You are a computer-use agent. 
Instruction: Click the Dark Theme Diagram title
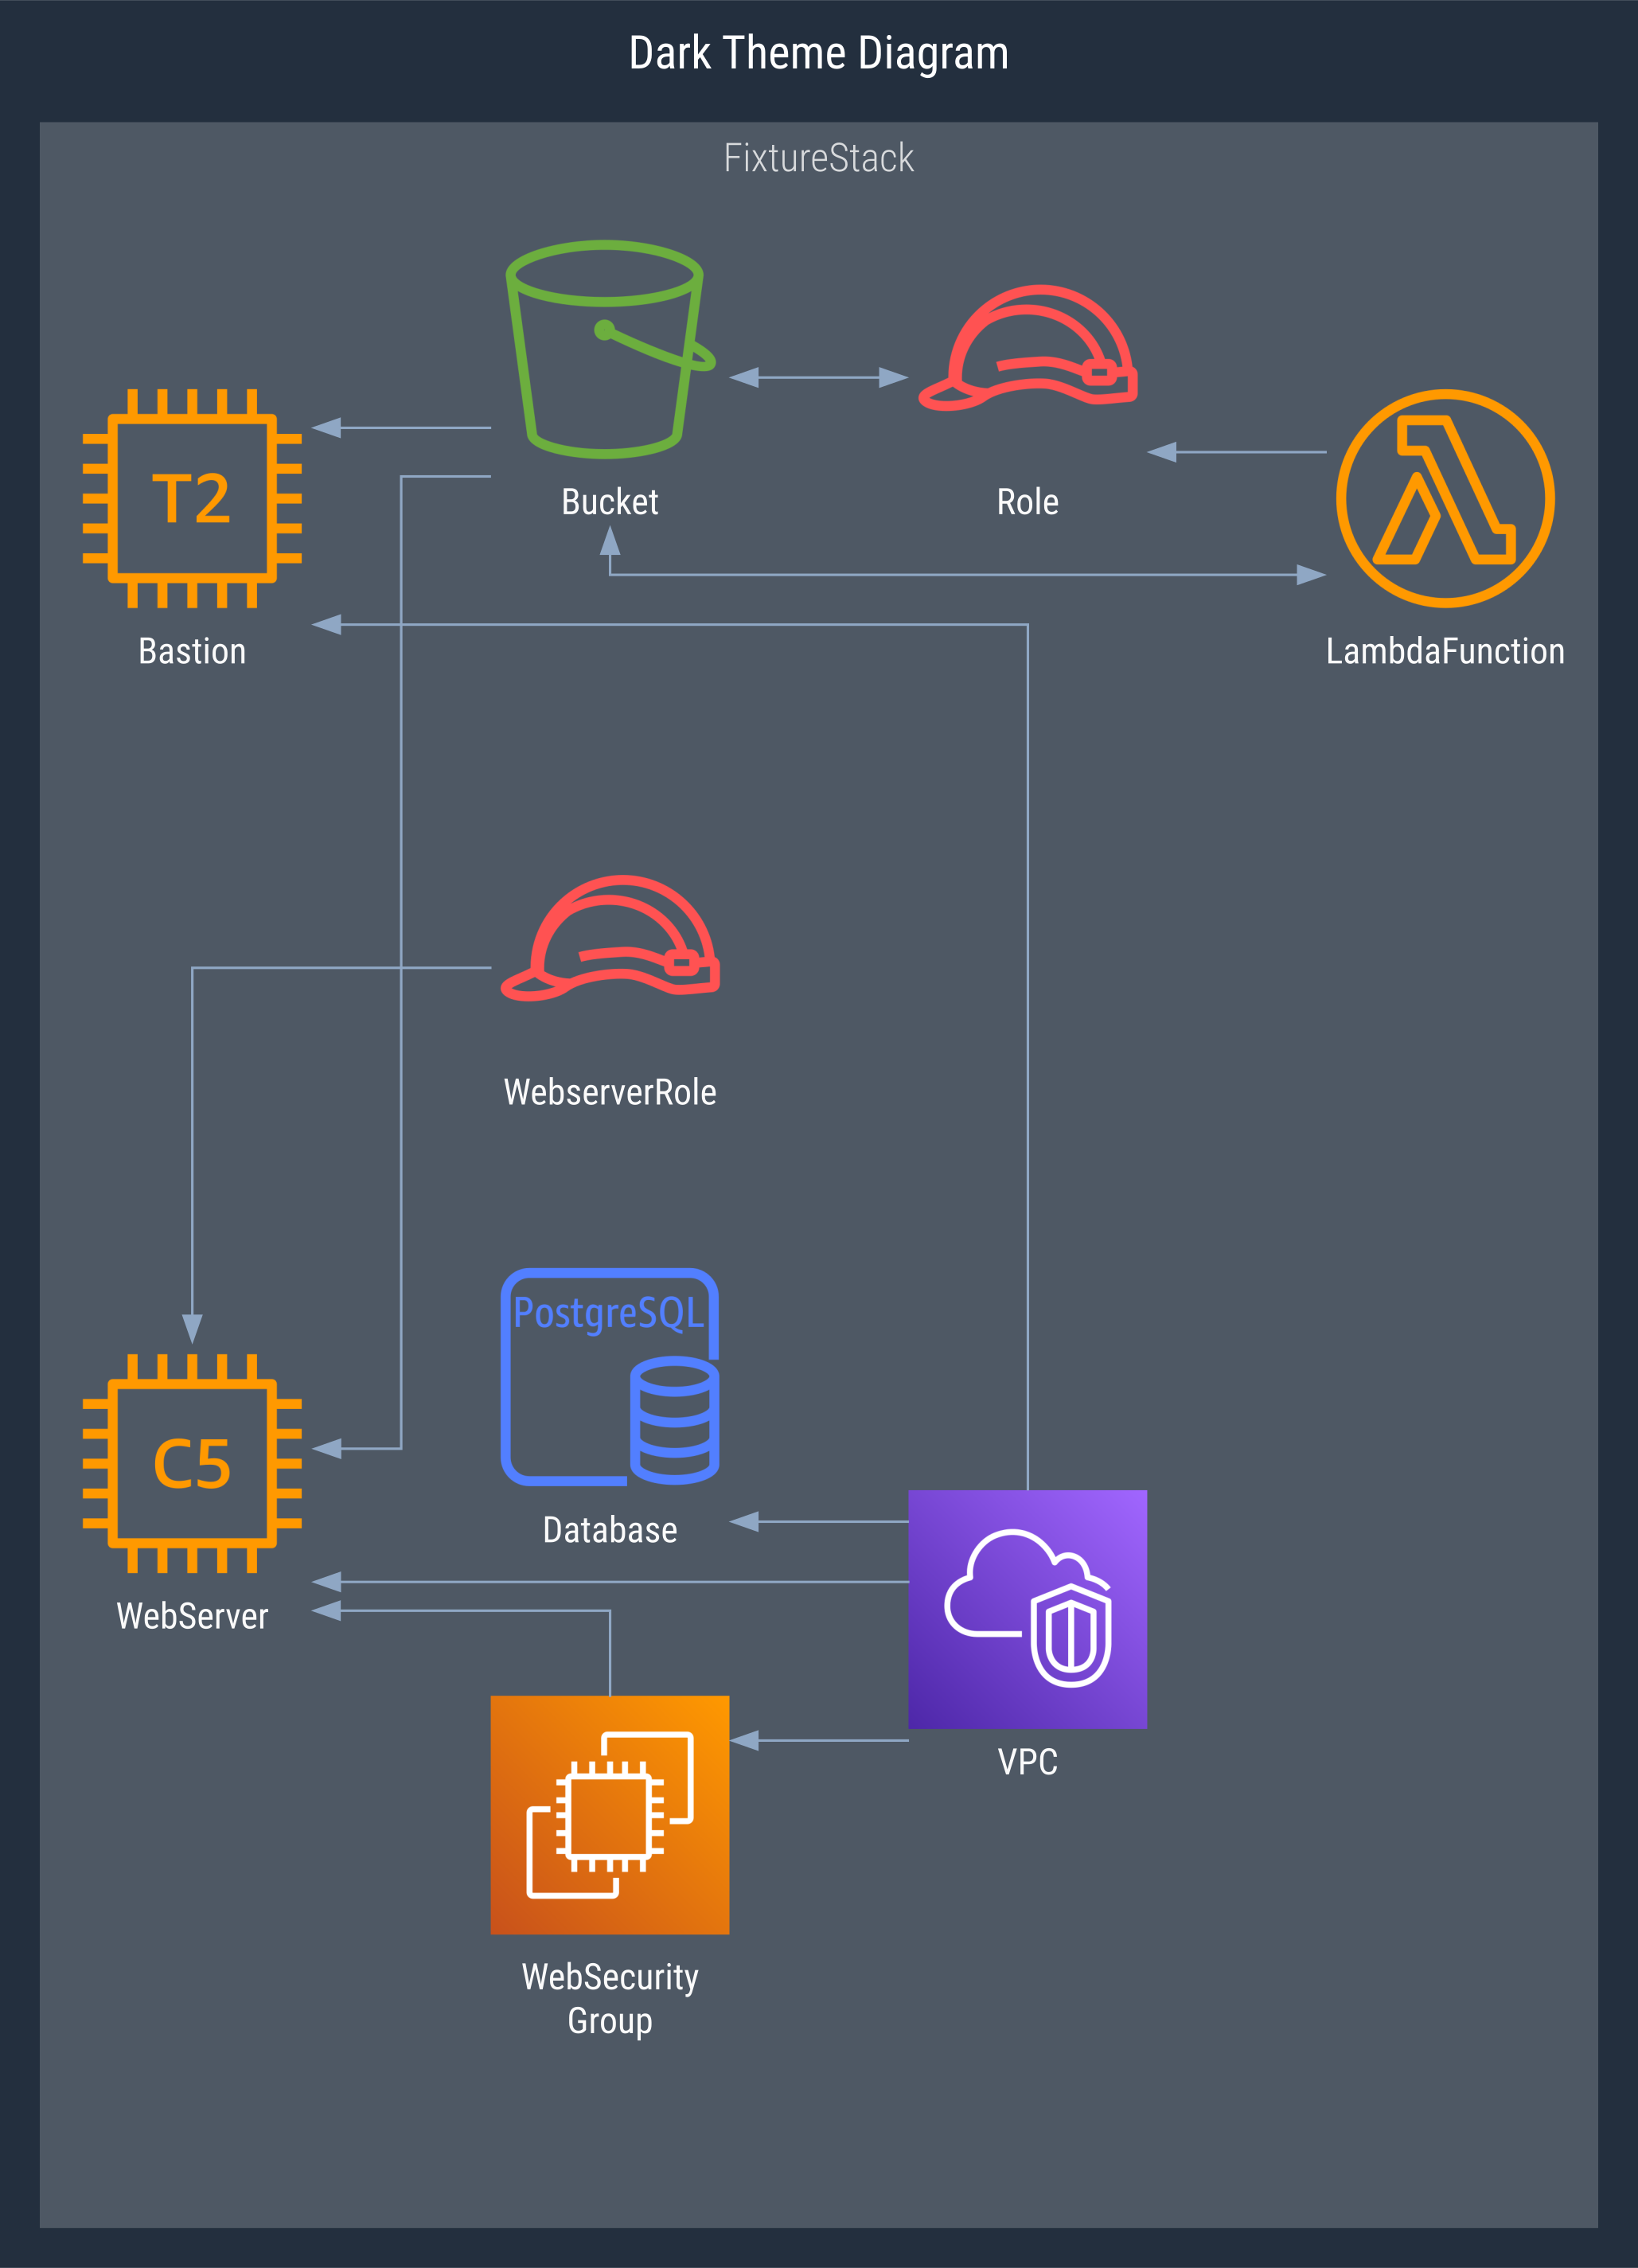(819, 53)
